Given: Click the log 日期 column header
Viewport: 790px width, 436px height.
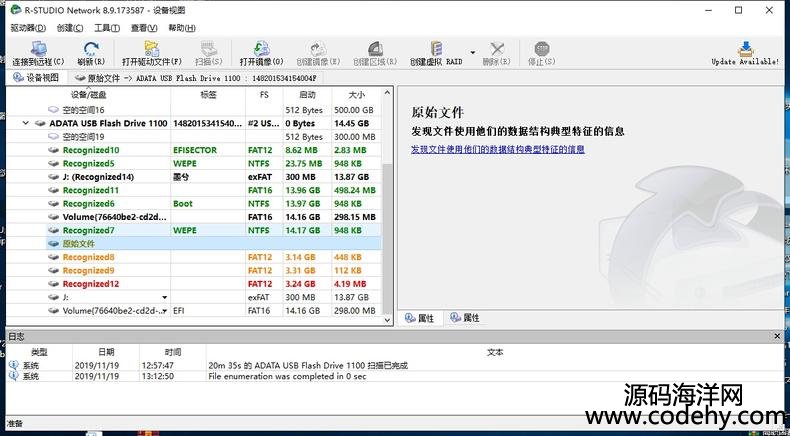Looking at the screenshot, I should (106, 352).
